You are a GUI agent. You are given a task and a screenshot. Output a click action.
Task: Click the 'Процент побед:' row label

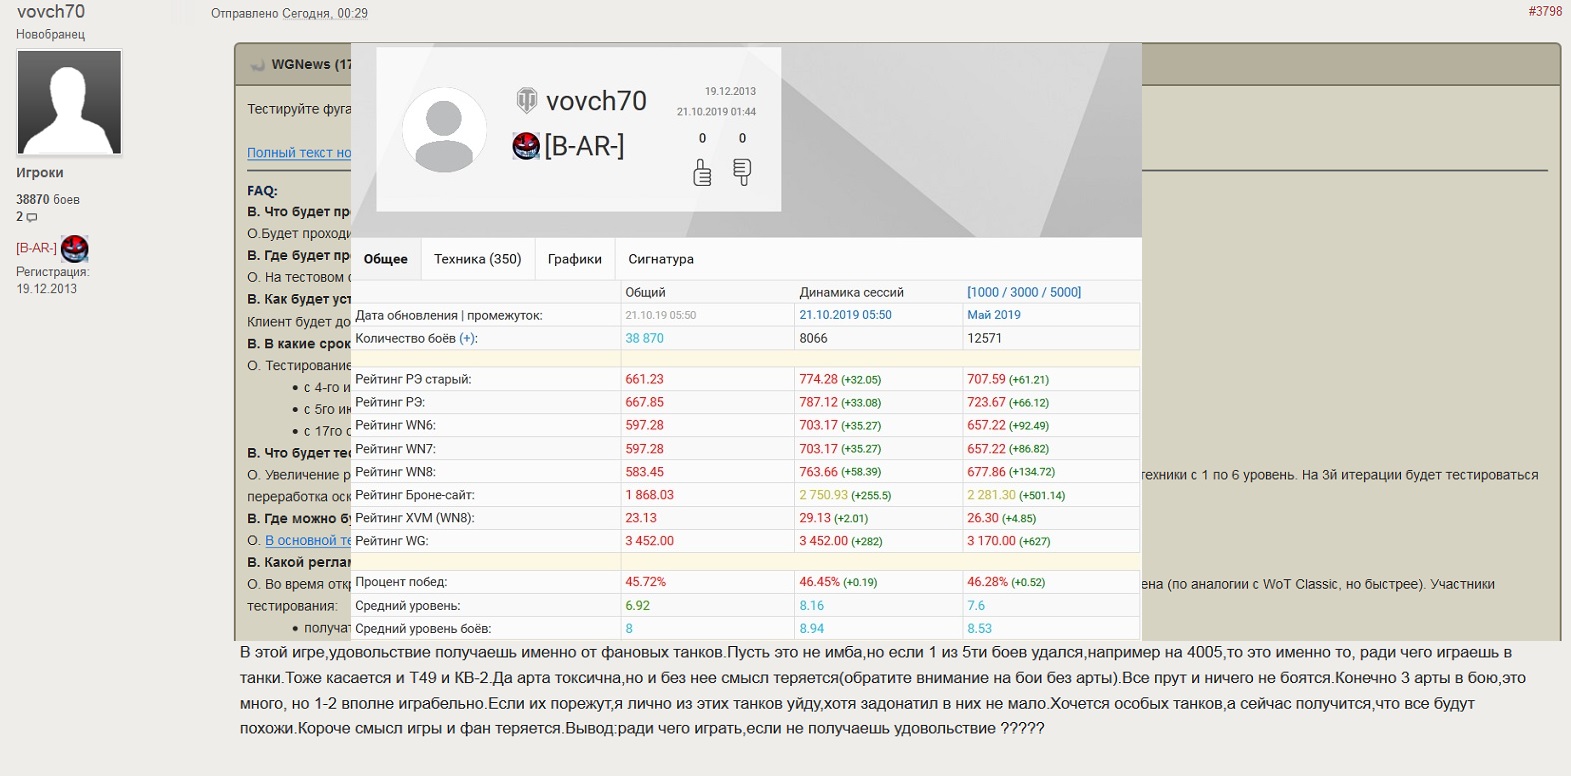click(401, 582)
